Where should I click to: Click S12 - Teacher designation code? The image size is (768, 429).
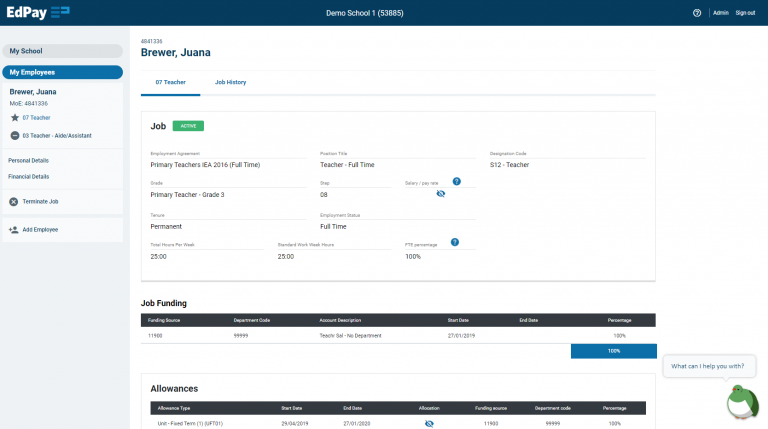[509, 165]
